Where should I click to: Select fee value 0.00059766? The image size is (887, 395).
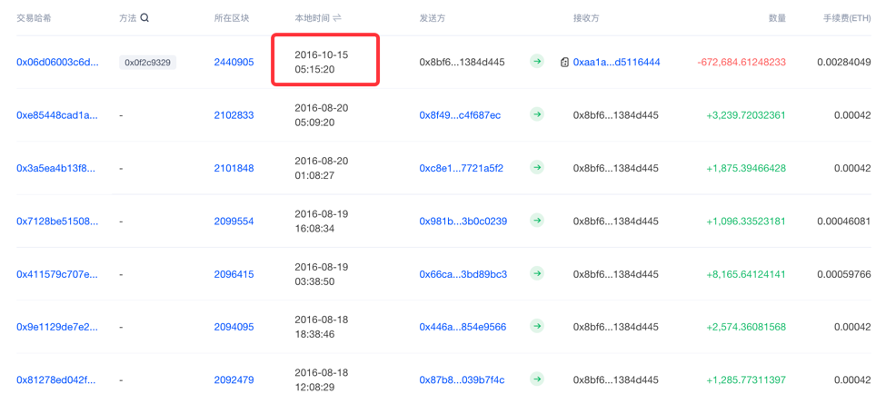coord(844,274)
